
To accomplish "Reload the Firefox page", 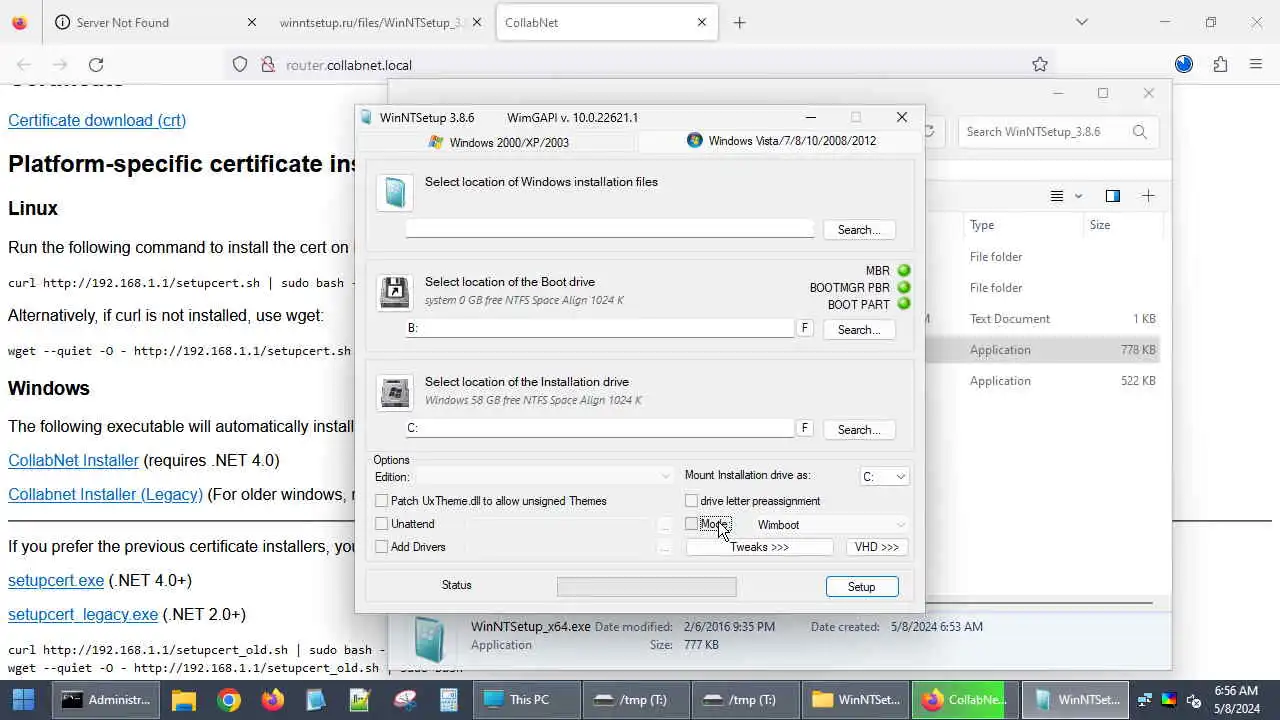I will (x=96, y=65).
